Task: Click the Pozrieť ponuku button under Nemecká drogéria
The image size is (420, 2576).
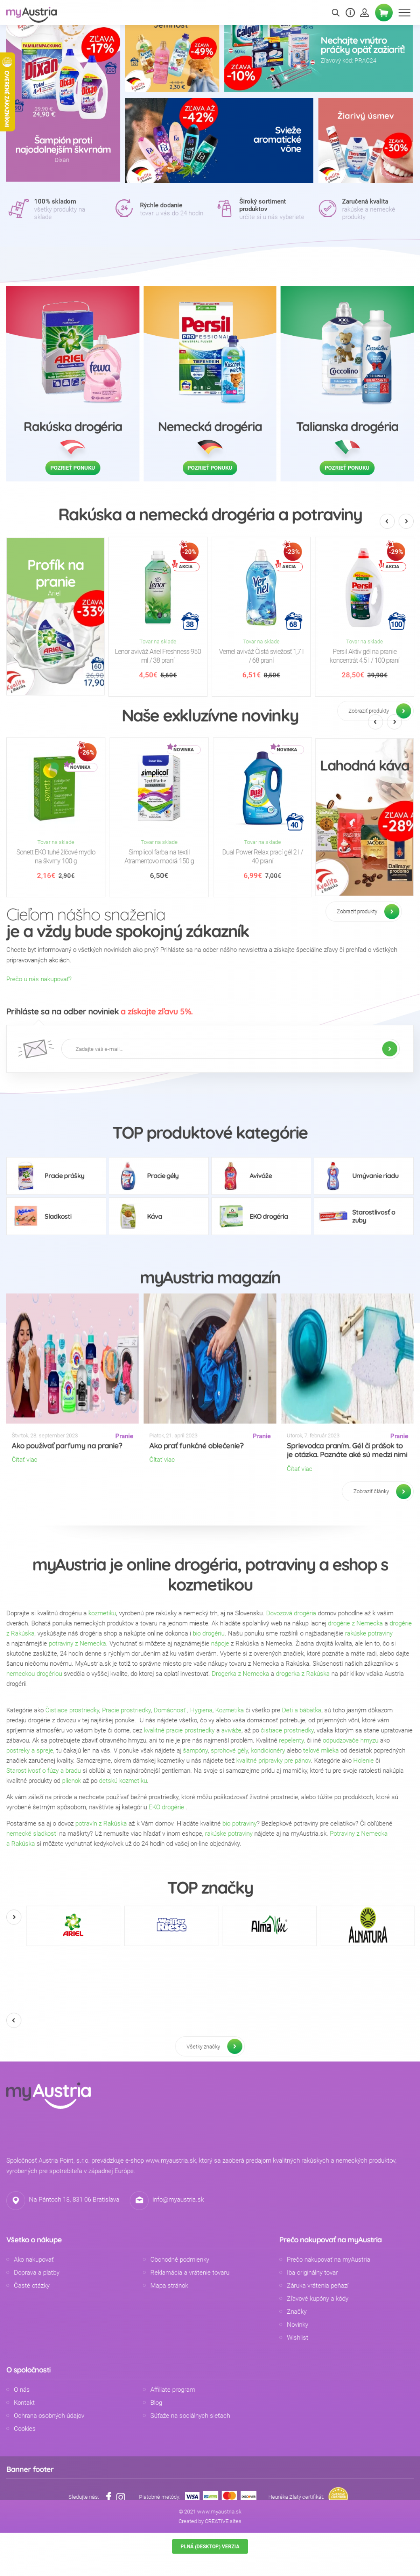Action: pyautogui.click(x=210, y=467)
